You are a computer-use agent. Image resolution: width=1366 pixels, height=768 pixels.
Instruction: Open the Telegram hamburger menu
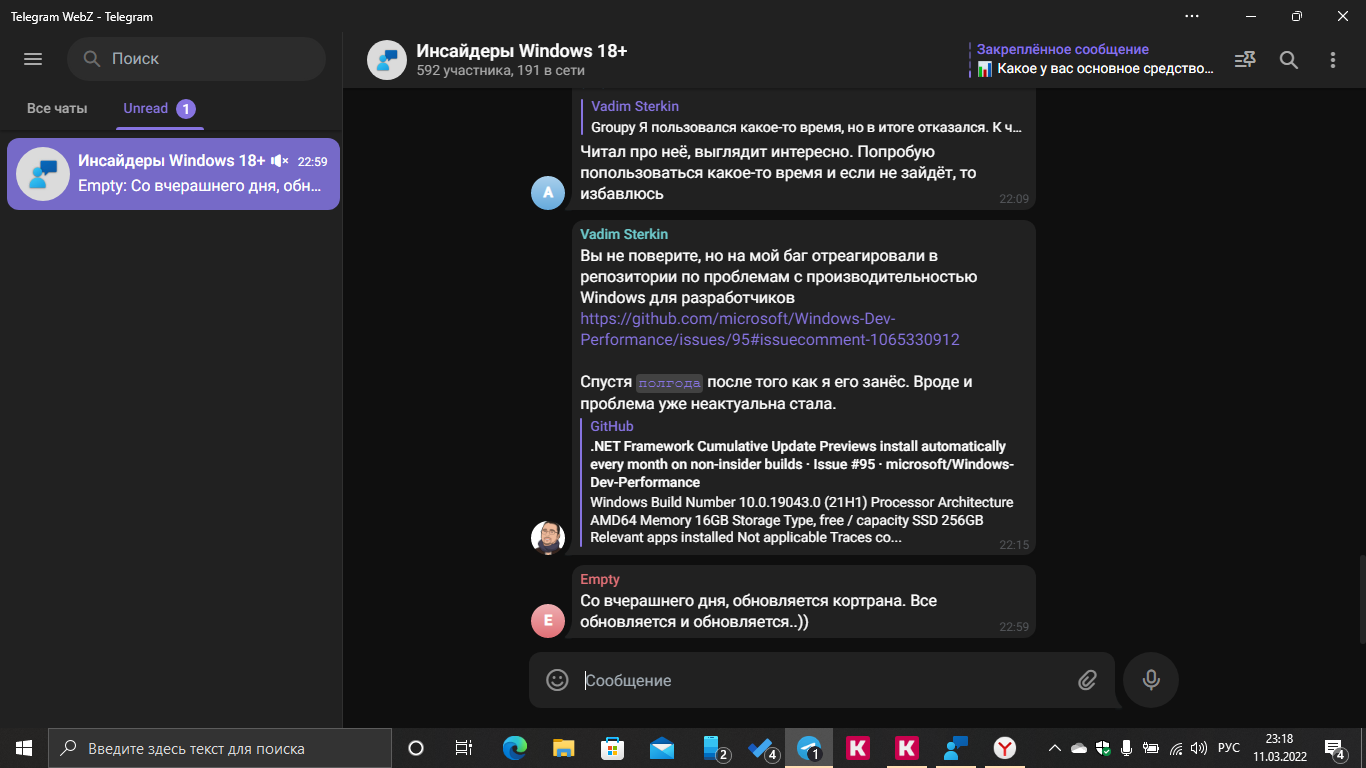[x=33, y=59]
